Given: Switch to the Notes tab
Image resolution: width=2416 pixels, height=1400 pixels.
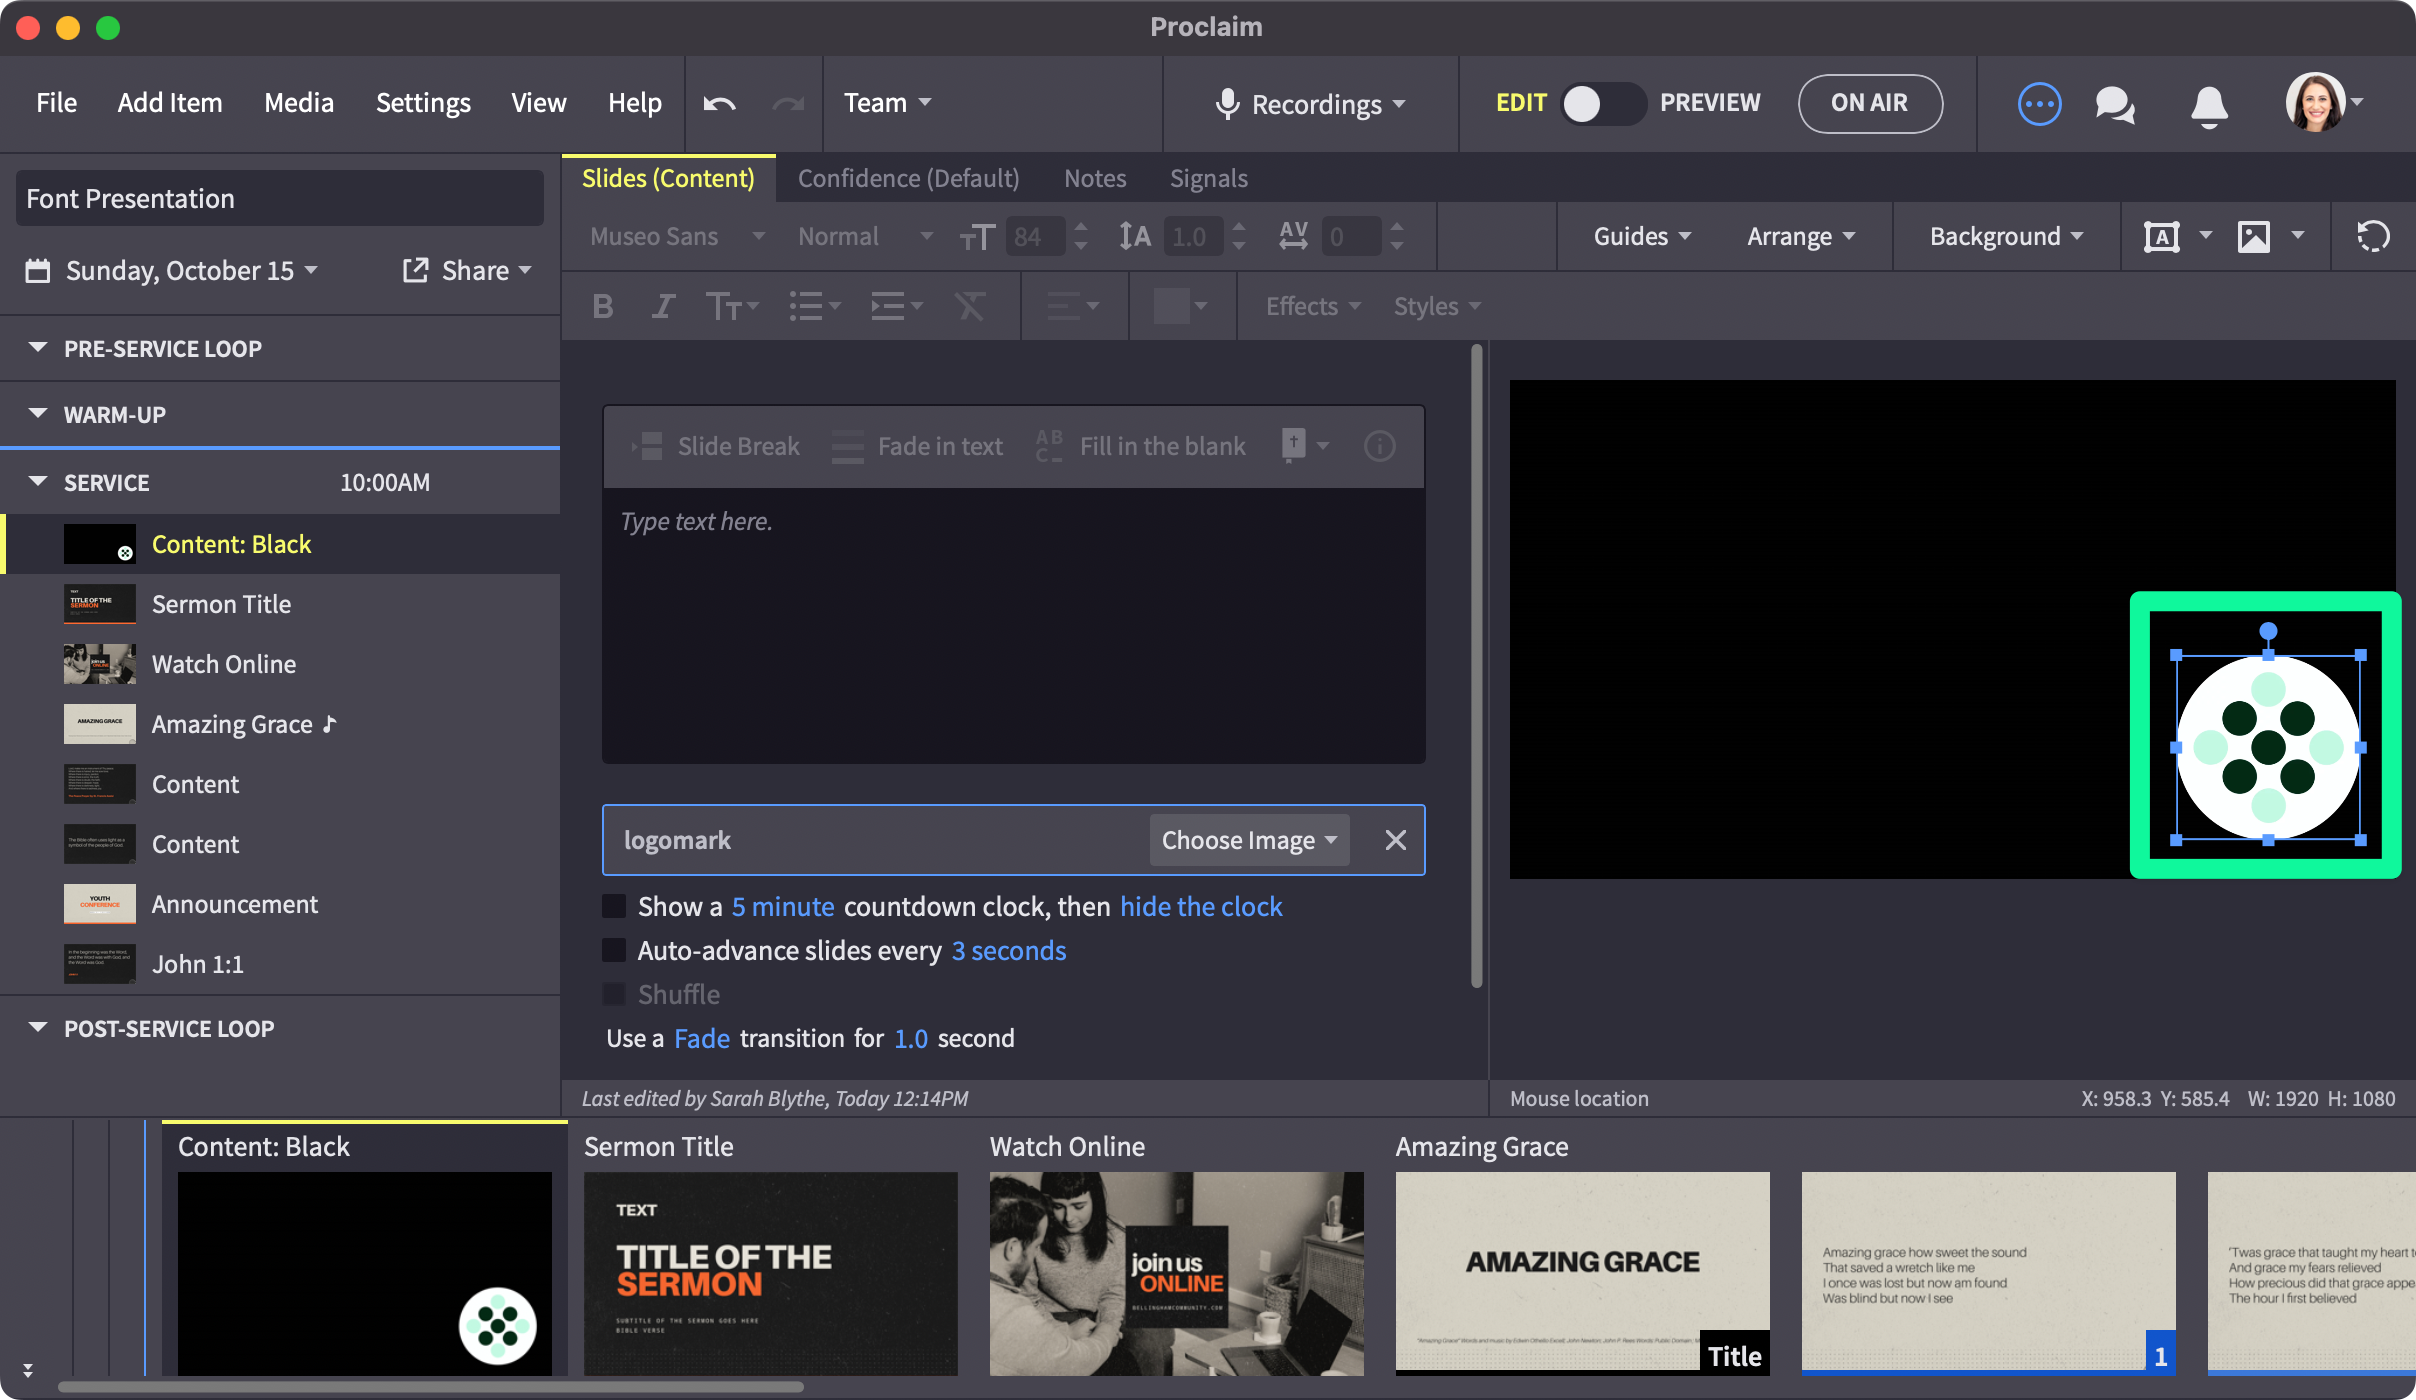Looking at the screenshot, I should [1094, 178].
